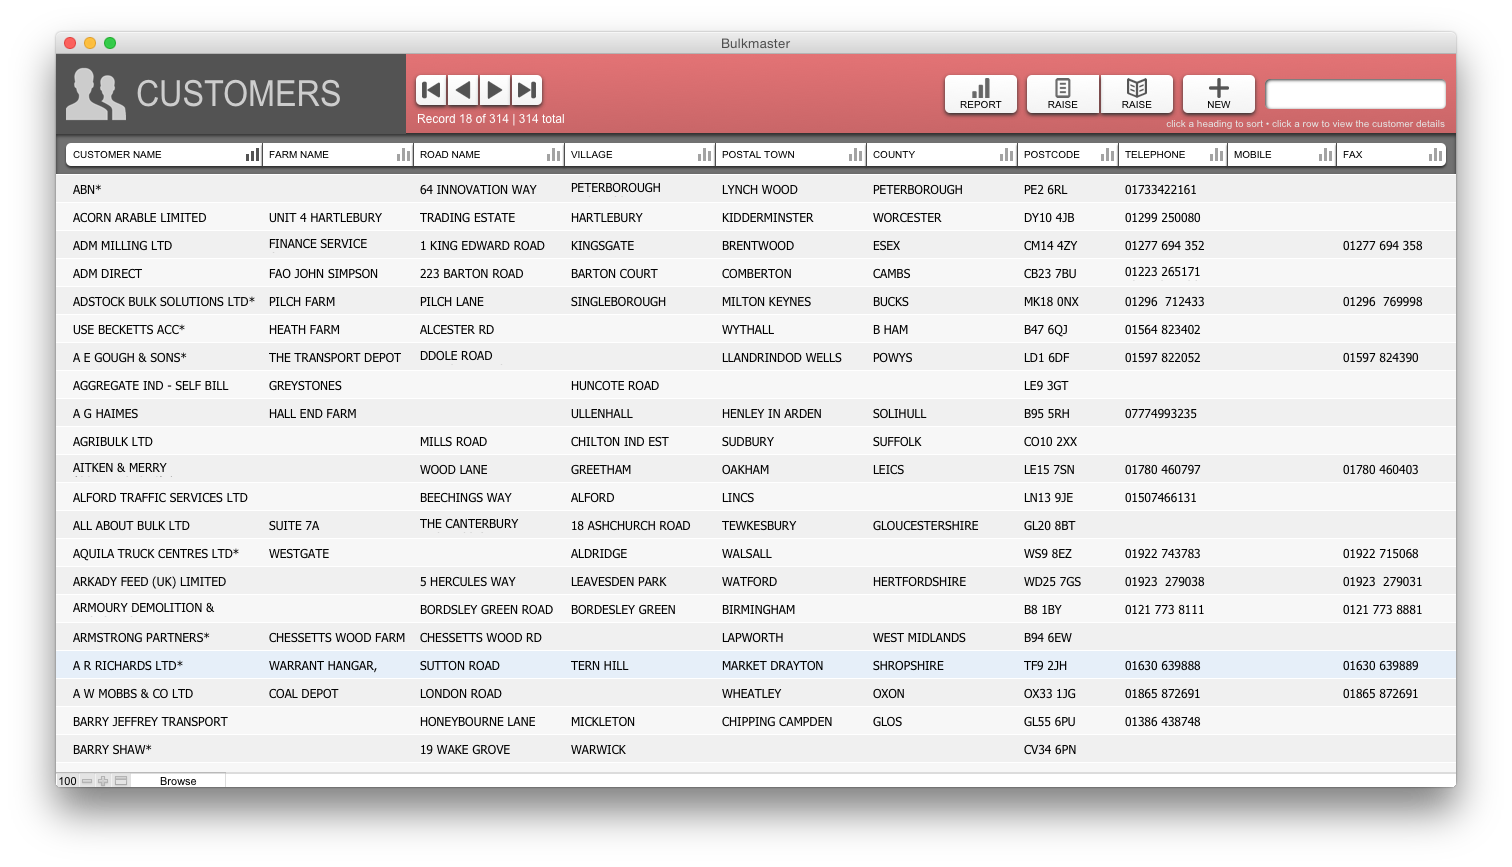Open ALFORD TRAFFIC SERVICES LTD
The width and height of the screenshot is (1512, 867).
coord(756,497)
